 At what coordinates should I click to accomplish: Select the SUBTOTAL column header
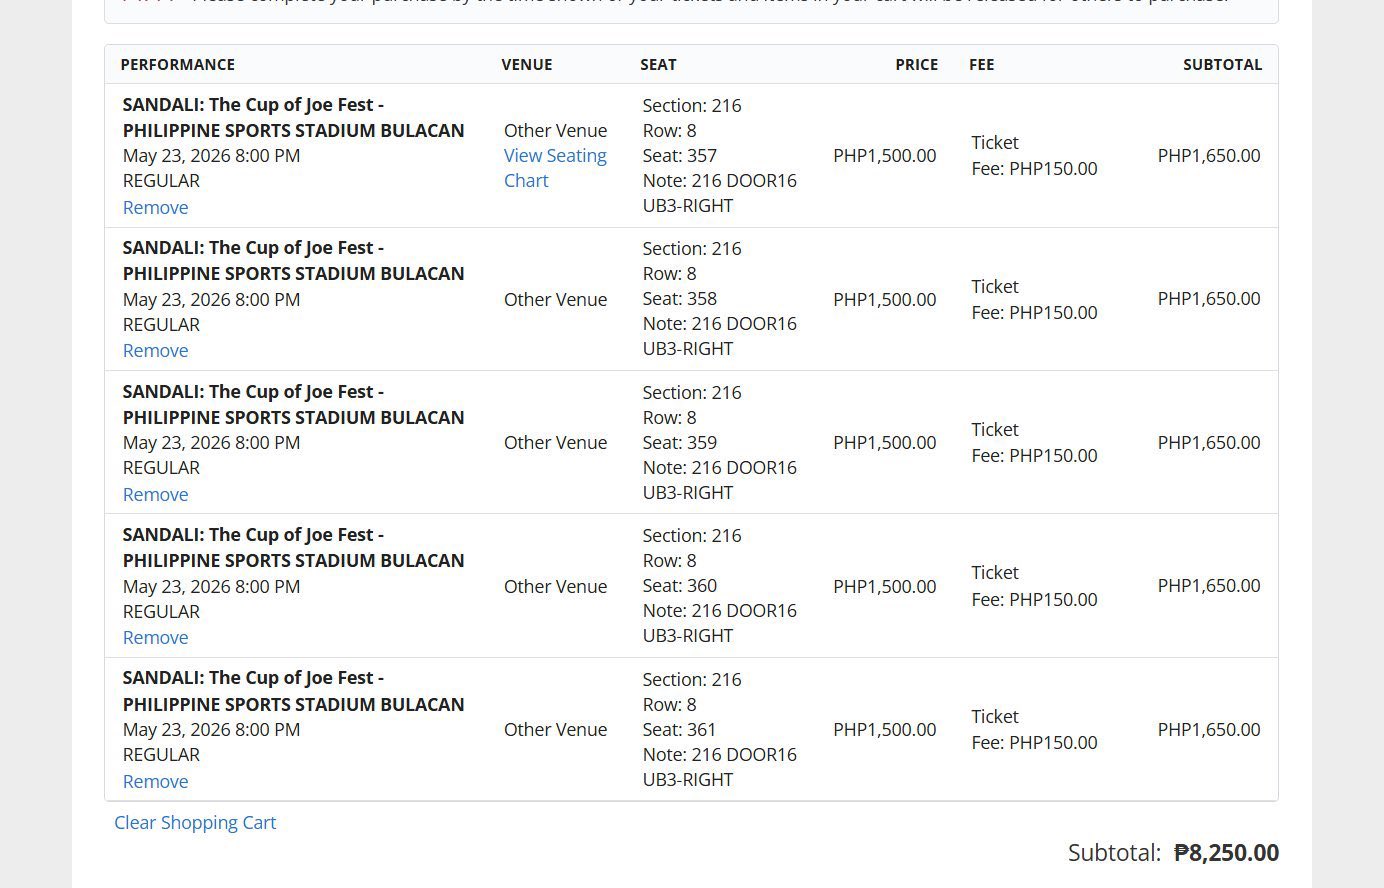coord(1222,65)
